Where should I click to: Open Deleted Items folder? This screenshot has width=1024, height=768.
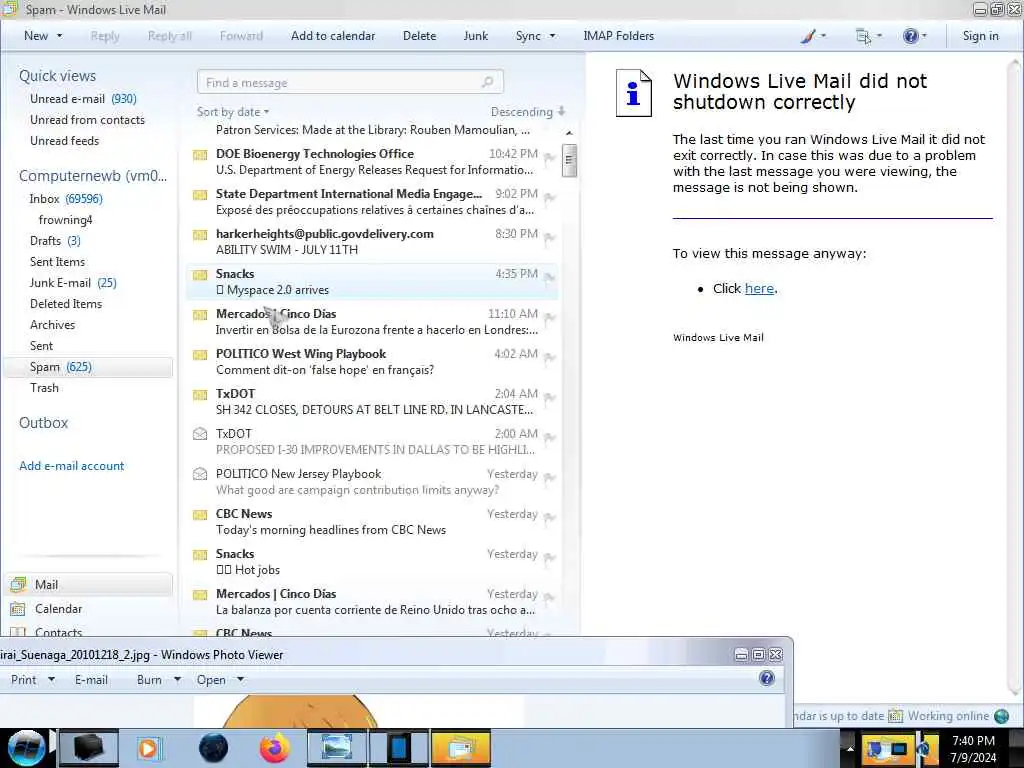tap(66, 304)
